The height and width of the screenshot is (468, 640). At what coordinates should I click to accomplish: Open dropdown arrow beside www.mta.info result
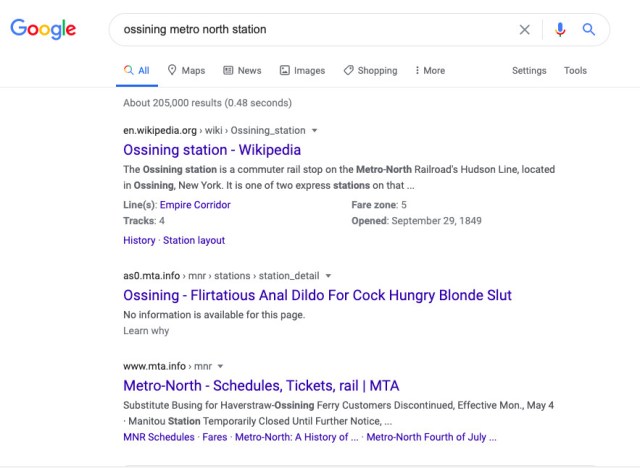pos(220,366)
